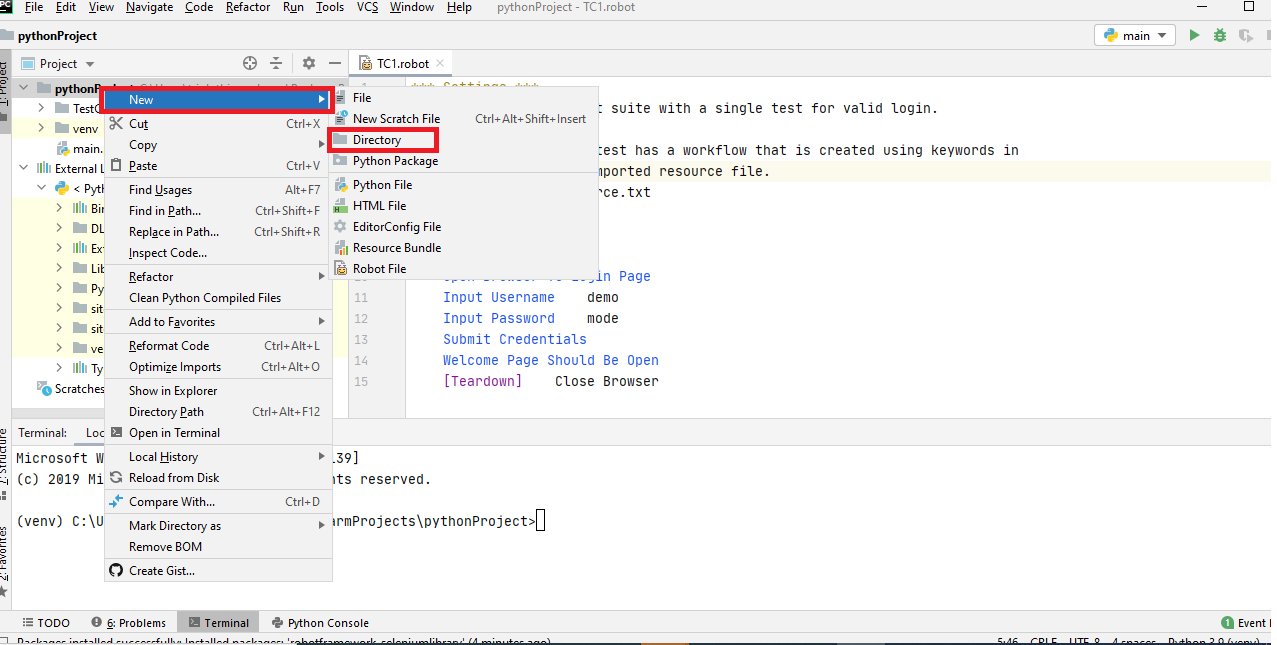Click 'Input Username' keyword in editor
Viewport: 1277px width, 645px height.
[498, 297]
